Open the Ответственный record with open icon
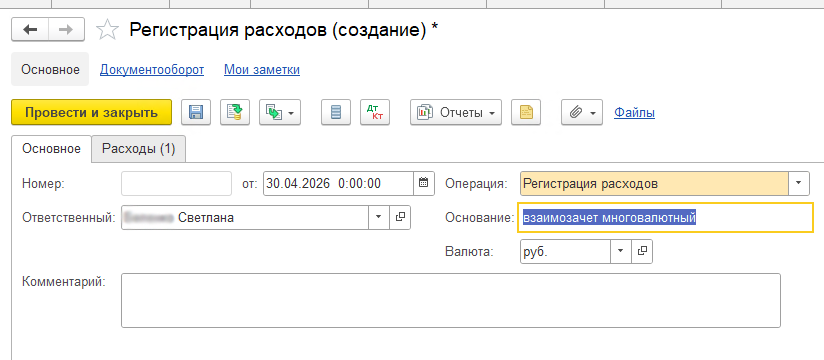This screenshot has width=824, height=360. pyautogui.click(x=400, y=217)
